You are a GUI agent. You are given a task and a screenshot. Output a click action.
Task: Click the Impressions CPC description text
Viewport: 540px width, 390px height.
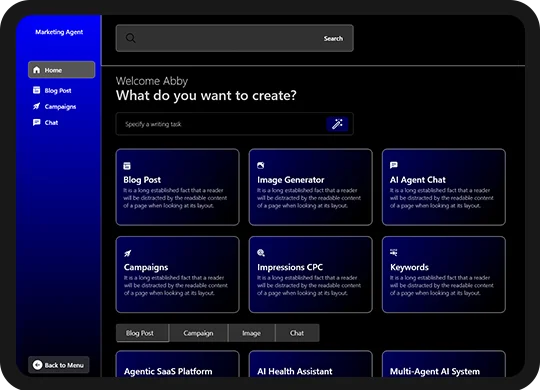pyautogui.click(x=309, y=285)
